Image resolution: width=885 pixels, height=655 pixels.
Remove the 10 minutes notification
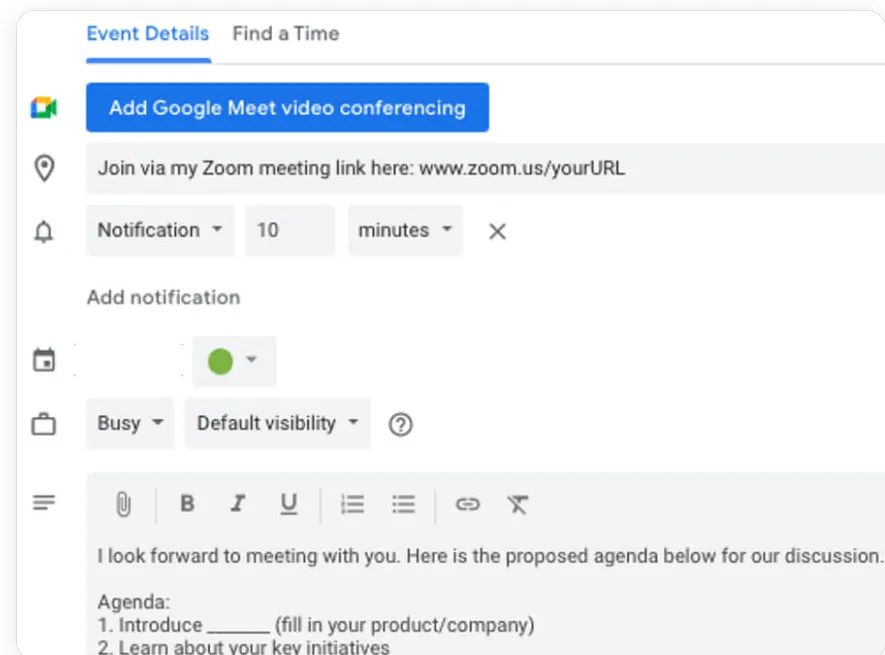497,231
